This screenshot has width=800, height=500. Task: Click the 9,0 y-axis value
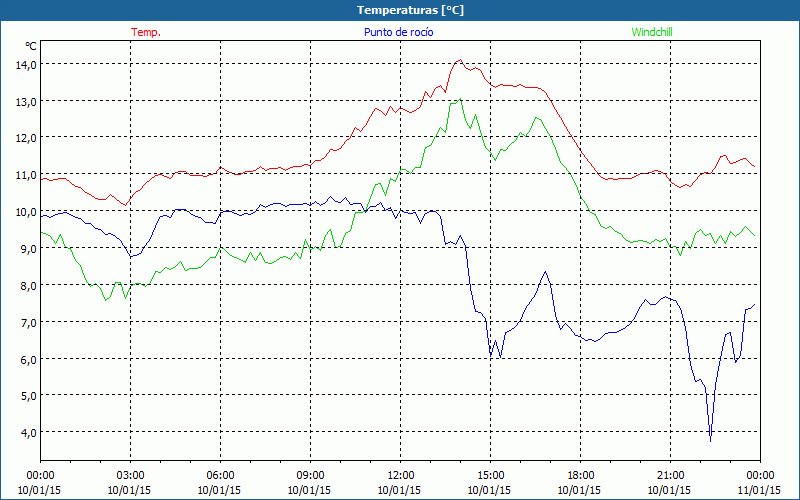click(28, 248)
